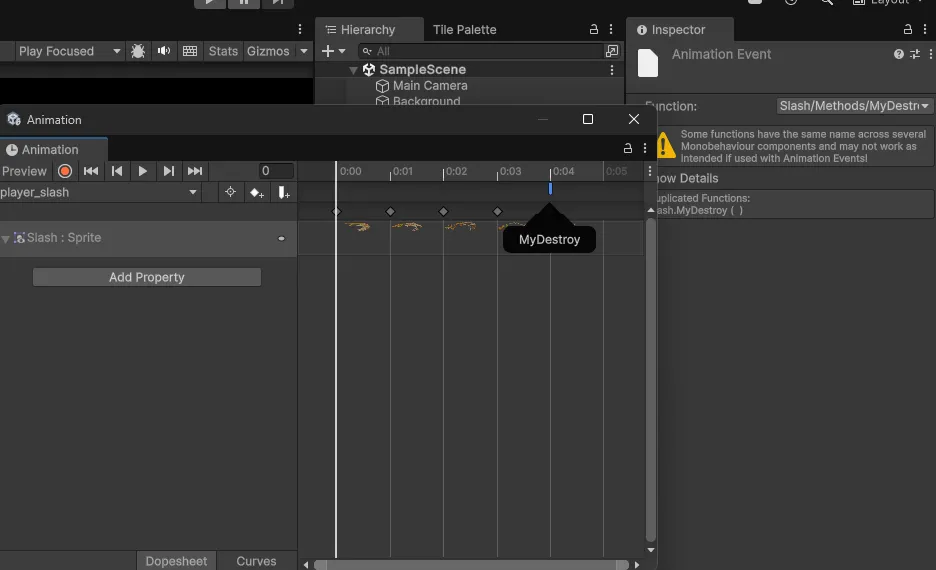936x570 pixels.
Task: Jump to next keyframe
Action: (169, 171)
